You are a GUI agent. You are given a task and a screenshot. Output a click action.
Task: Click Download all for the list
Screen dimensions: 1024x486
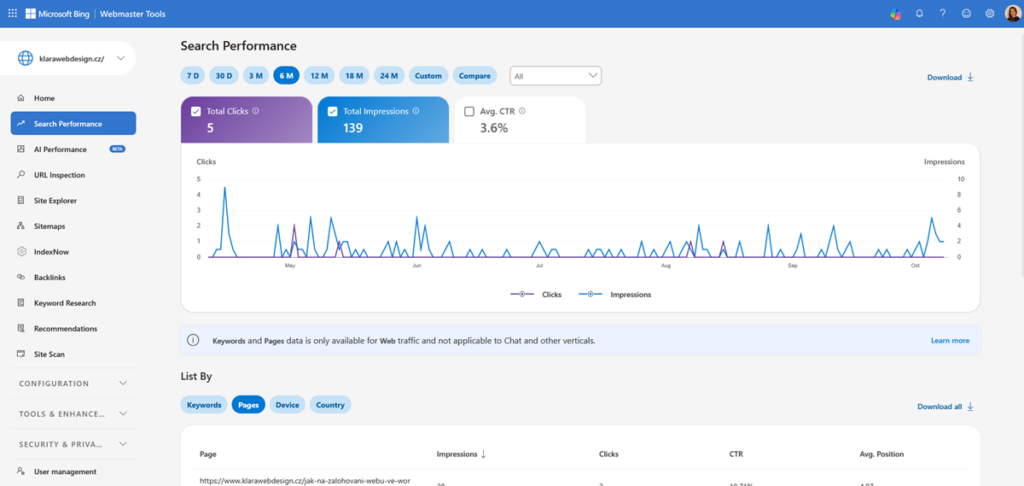coord(945,406)
